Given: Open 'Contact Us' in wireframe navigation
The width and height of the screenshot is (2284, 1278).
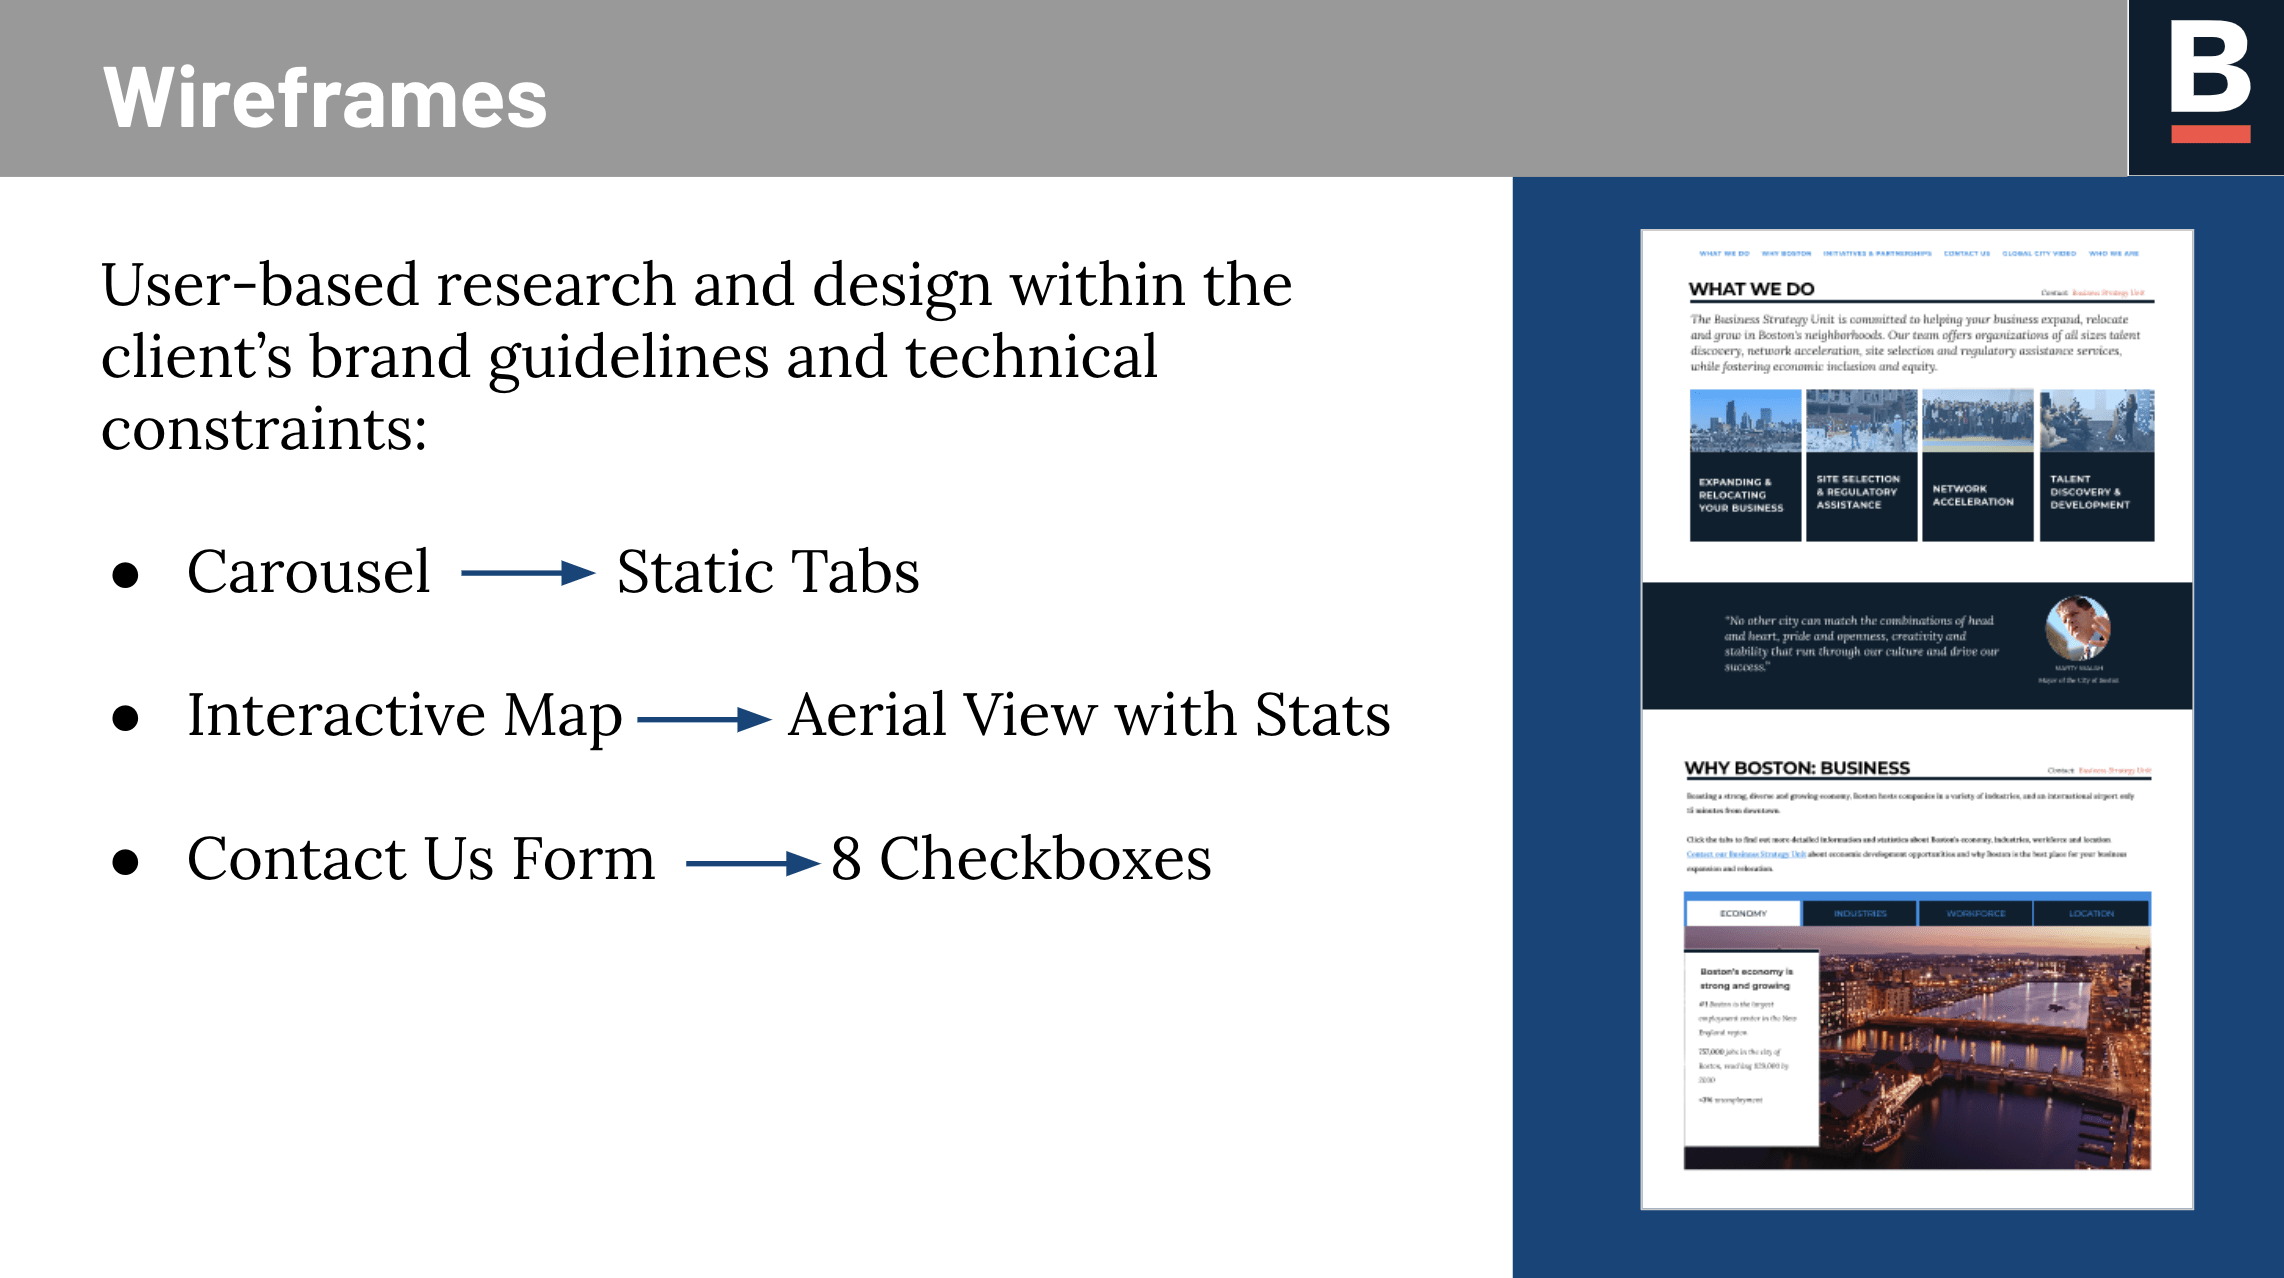Looking at the screenshot, I should point(1967,254).
